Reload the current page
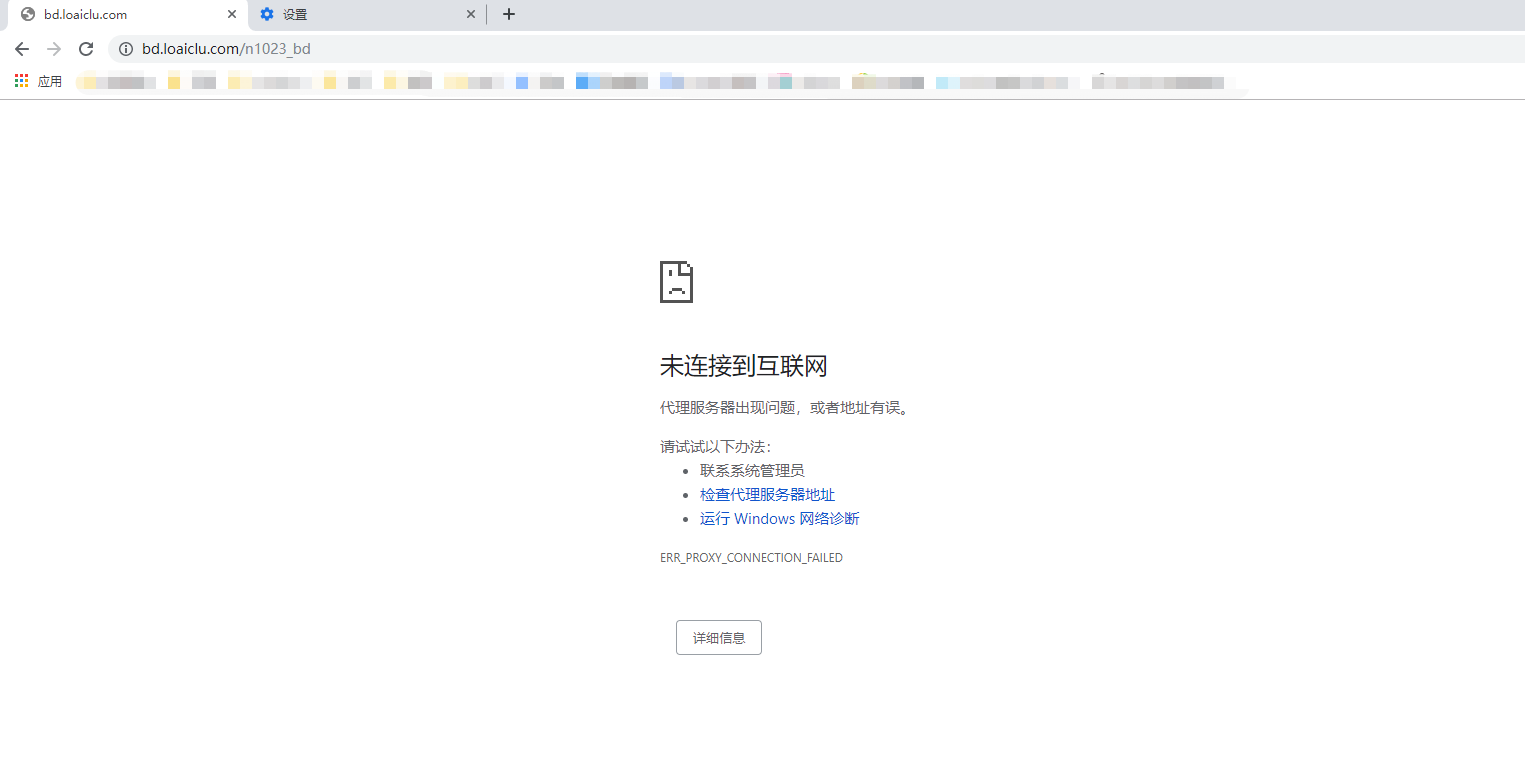 pos(85,48)
